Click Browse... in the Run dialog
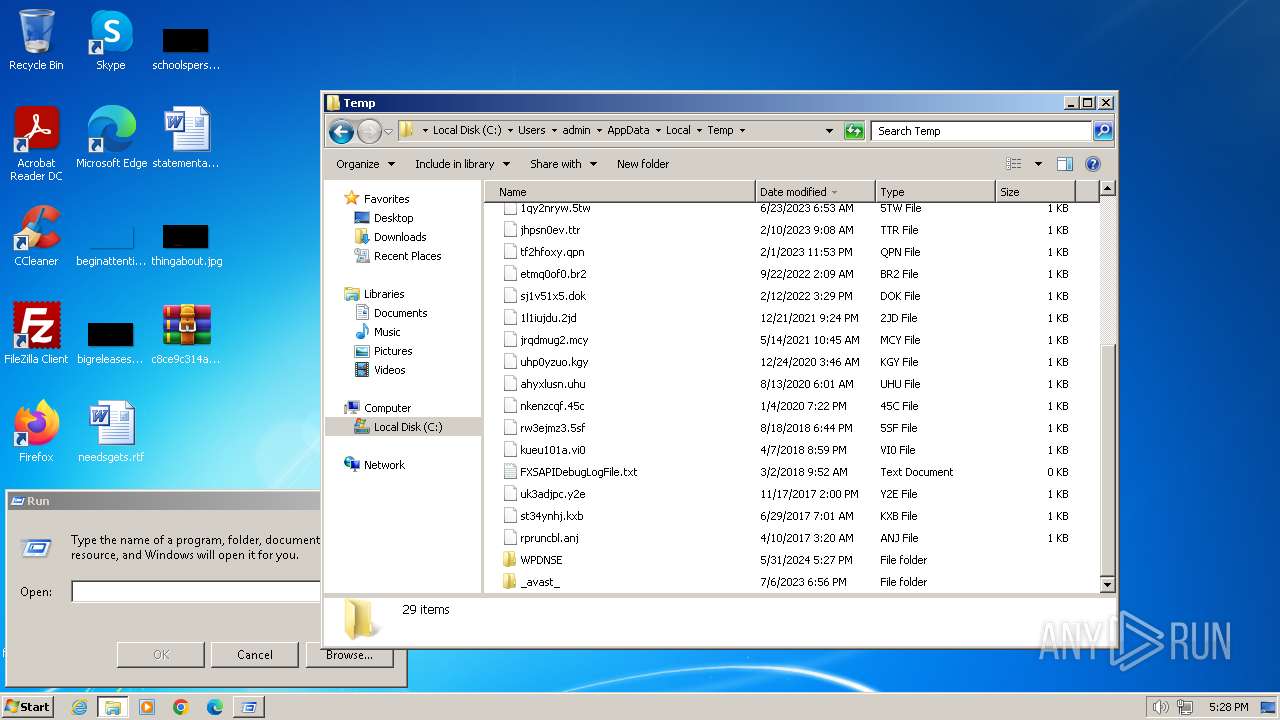1280x720 pixels. pos(349,655)
